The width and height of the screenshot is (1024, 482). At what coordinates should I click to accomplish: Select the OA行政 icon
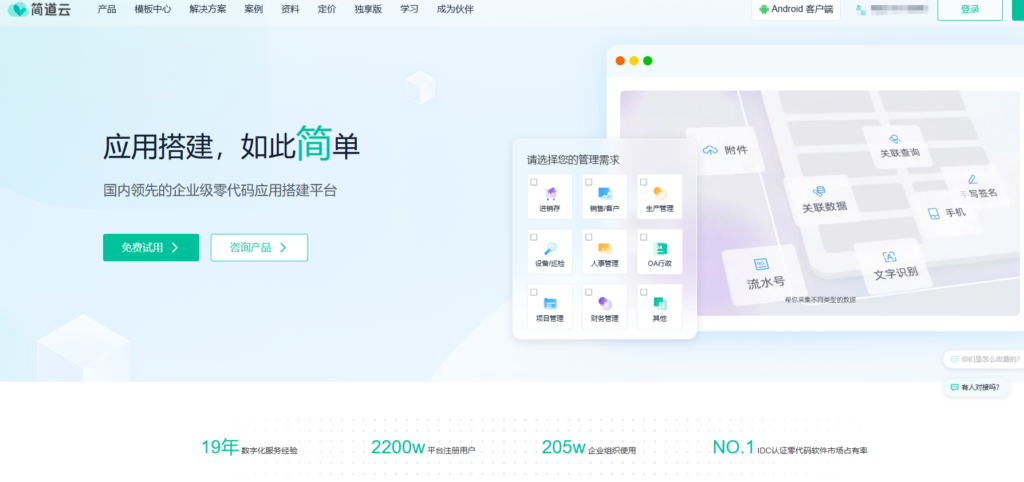tap(660, 248)
